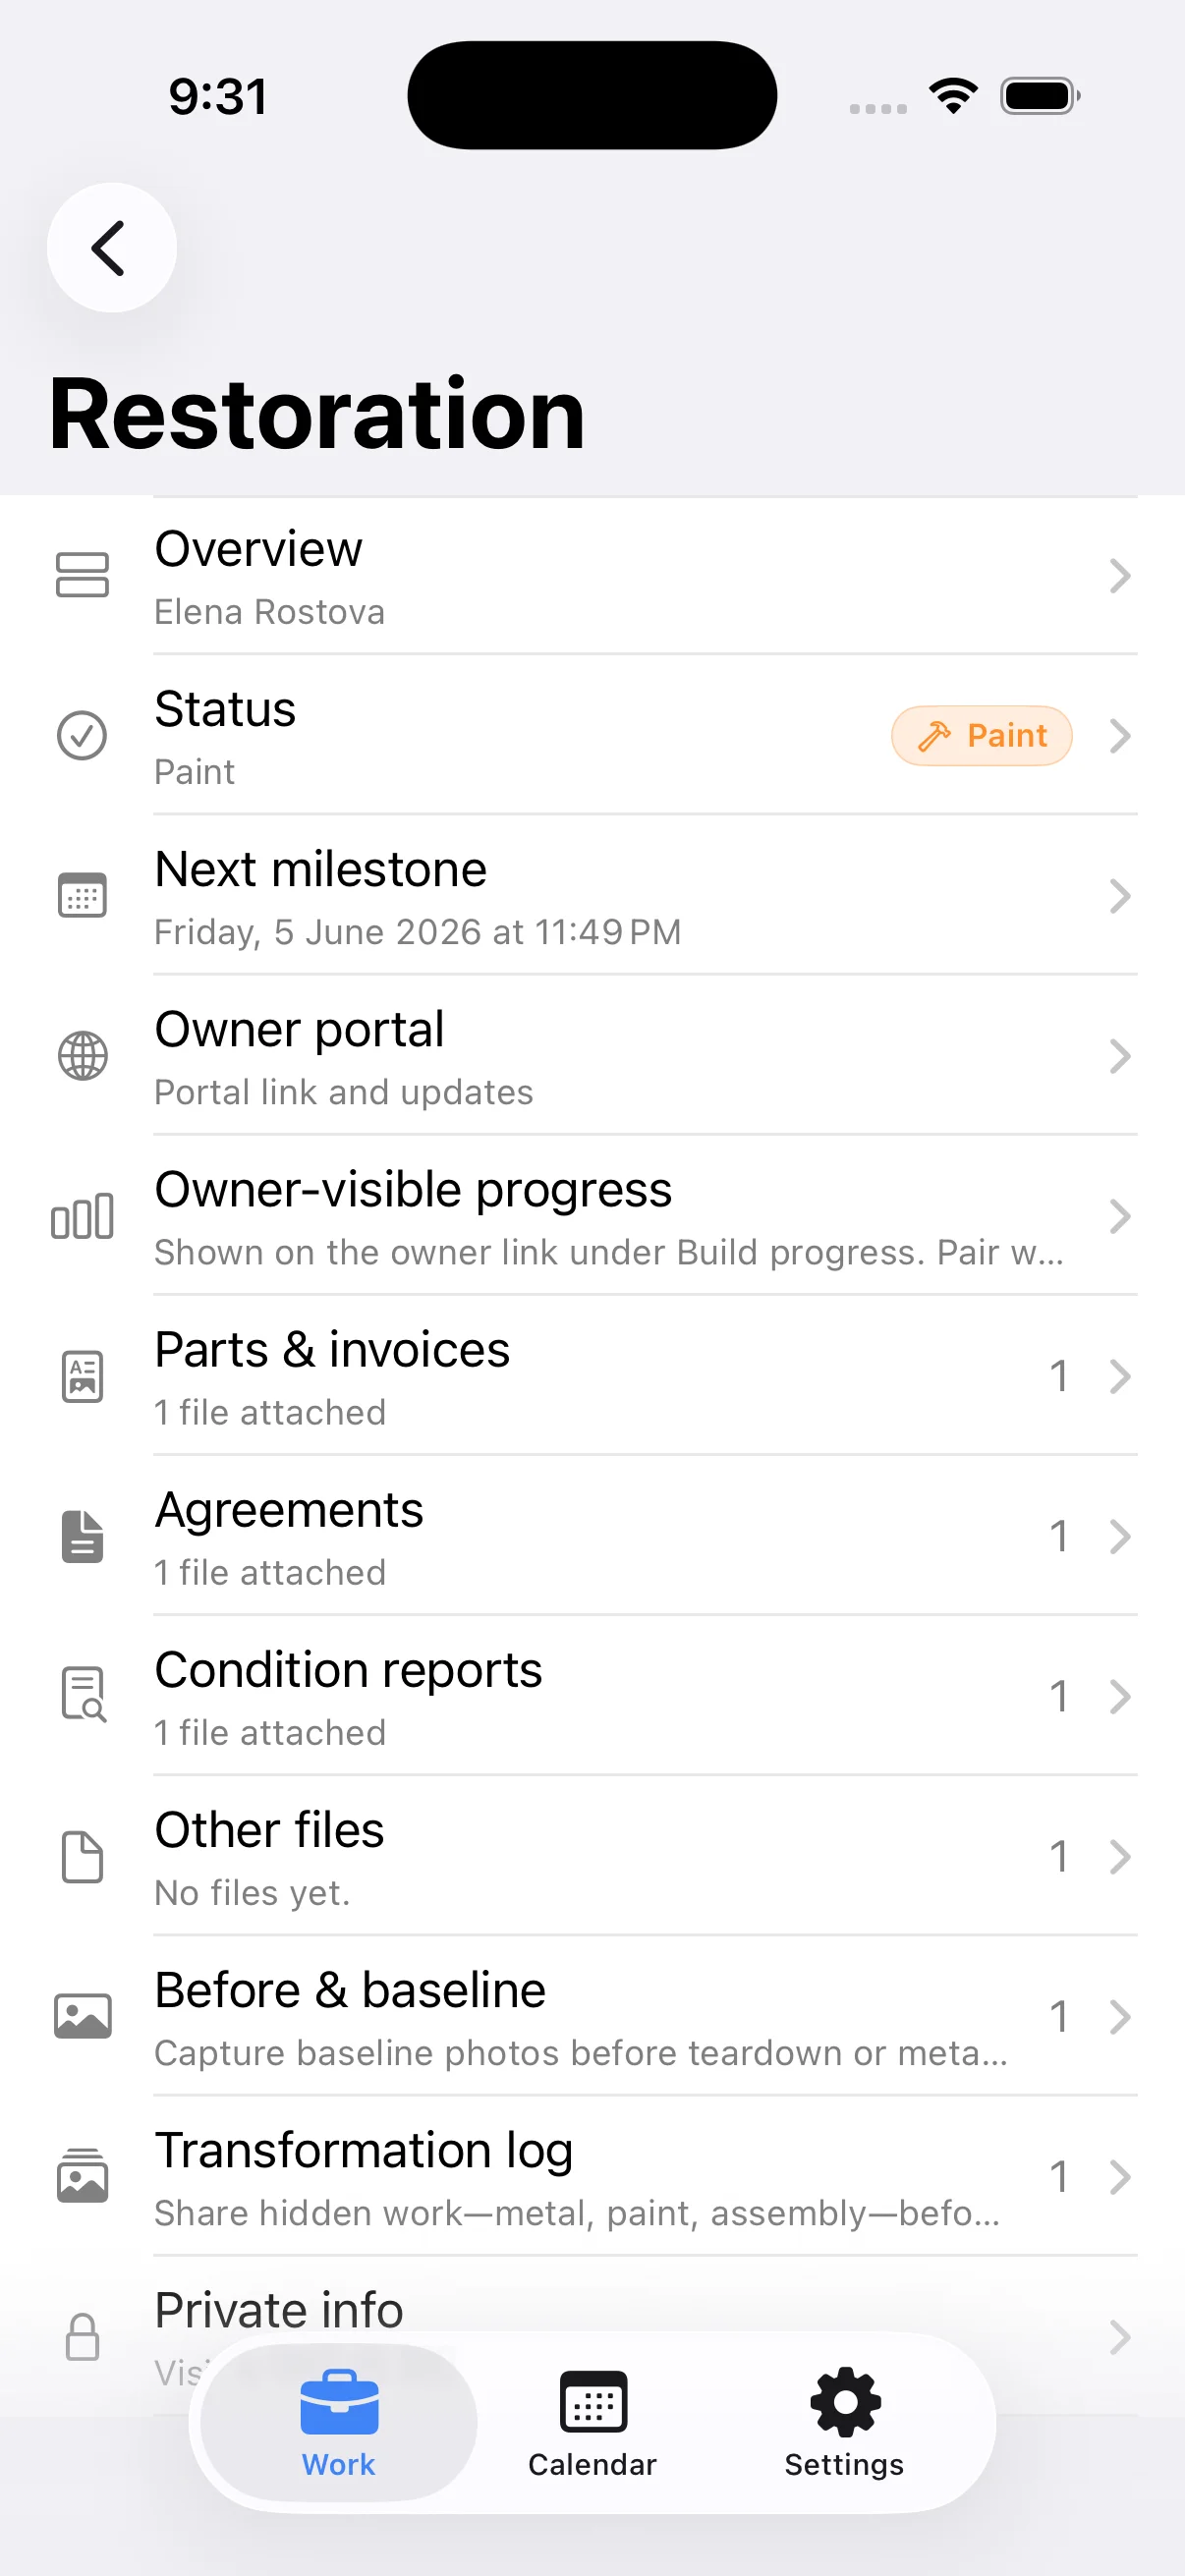Open Owner portal link and updates
Viewport: 1185px width, 2576px height.
click(592, 1055)
